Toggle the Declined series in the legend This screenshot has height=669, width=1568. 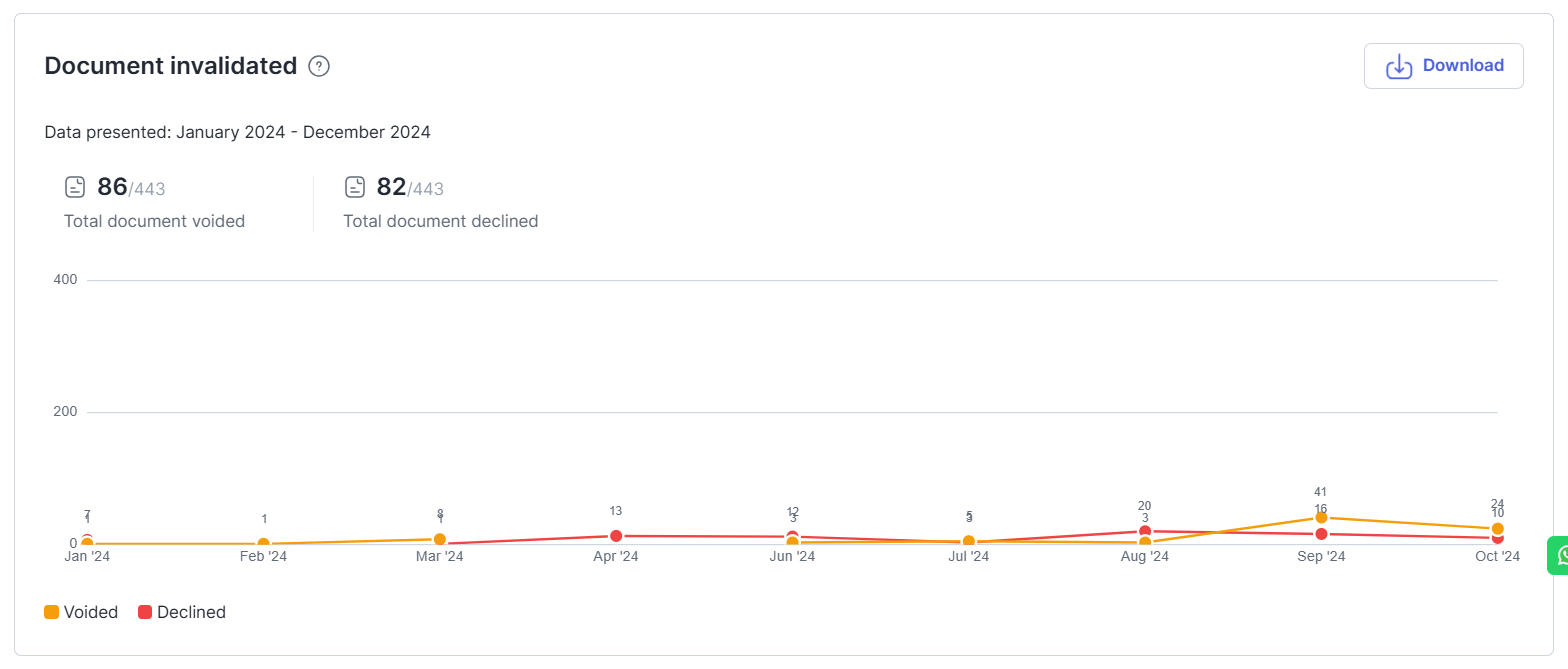coord(181,612)
